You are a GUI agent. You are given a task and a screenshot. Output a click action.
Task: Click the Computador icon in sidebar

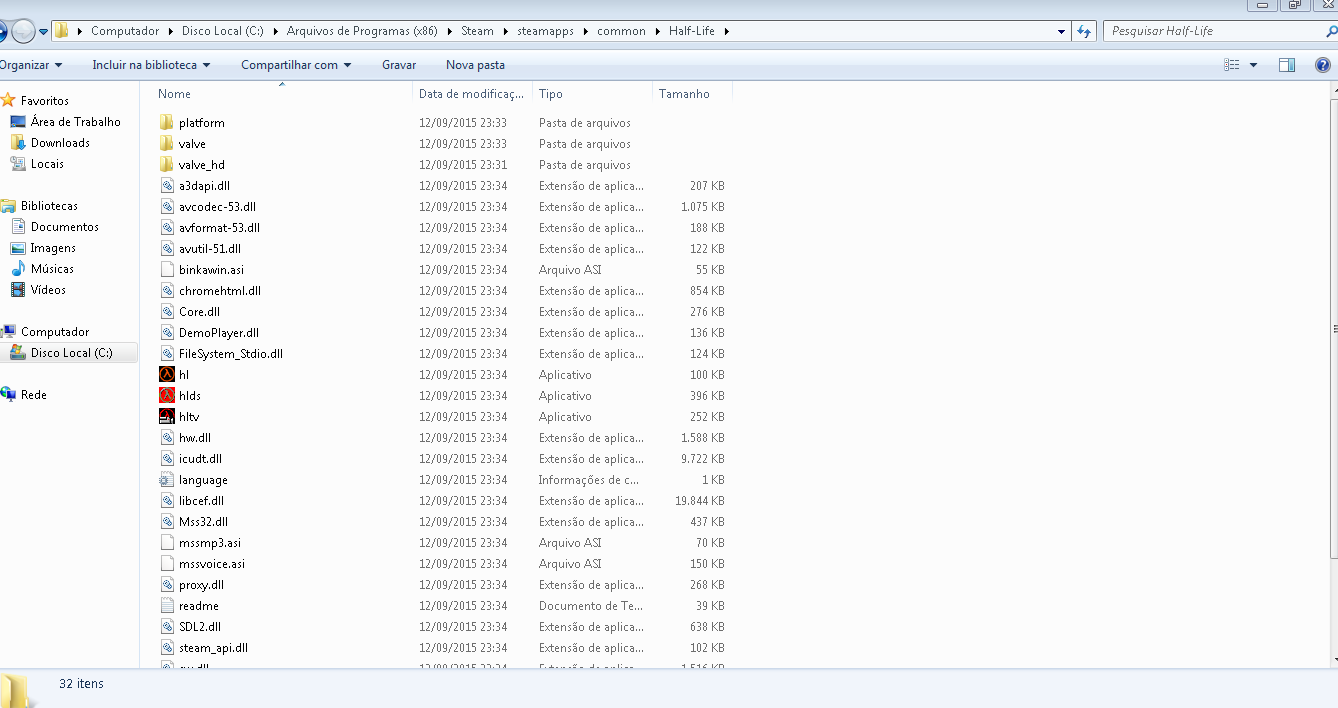pyautogui.click(x=9, y=331)
